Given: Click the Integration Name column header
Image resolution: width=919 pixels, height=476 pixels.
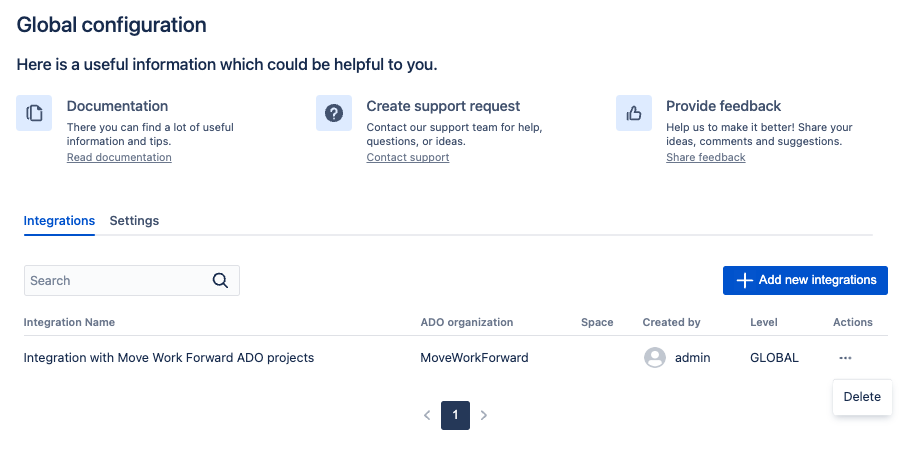Looking at the screenshot, I should pos(69,323).
